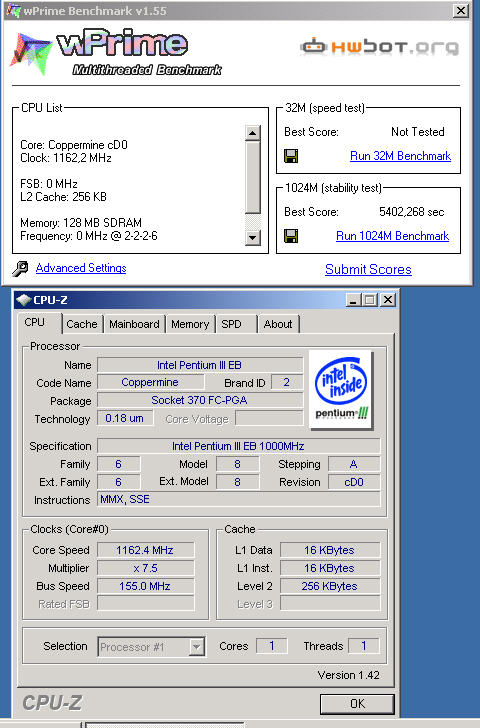This screenshot has width=480, height=728.
Task: Click the Name field Intel Pentium III EB
Action: (x=200, y=365)
